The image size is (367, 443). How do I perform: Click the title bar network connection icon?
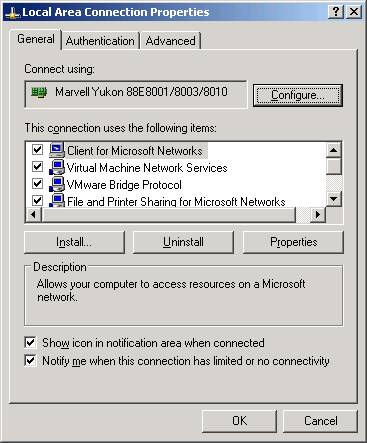coord(12,13)
